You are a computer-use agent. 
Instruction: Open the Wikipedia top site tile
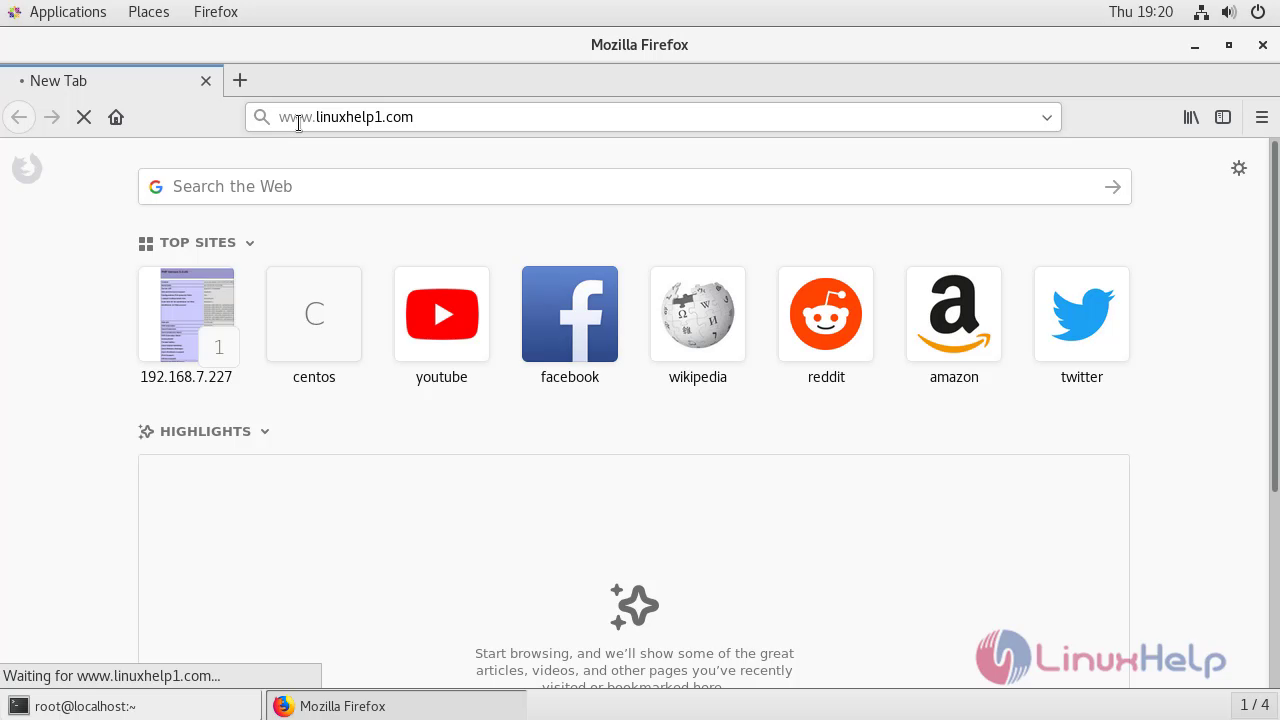(x=698, y=314)
